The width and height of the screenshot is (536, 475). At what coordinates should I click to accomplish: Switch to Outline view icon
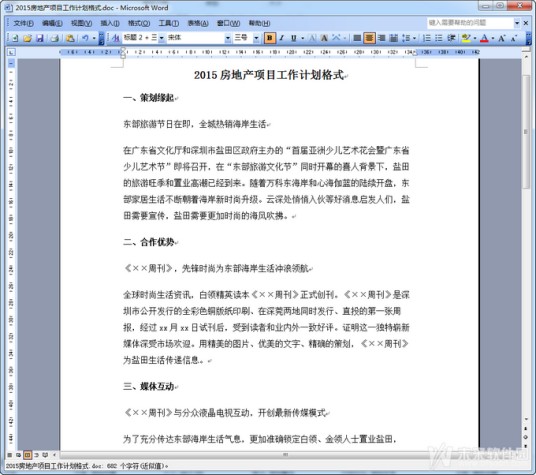click(x=36, y=455)
